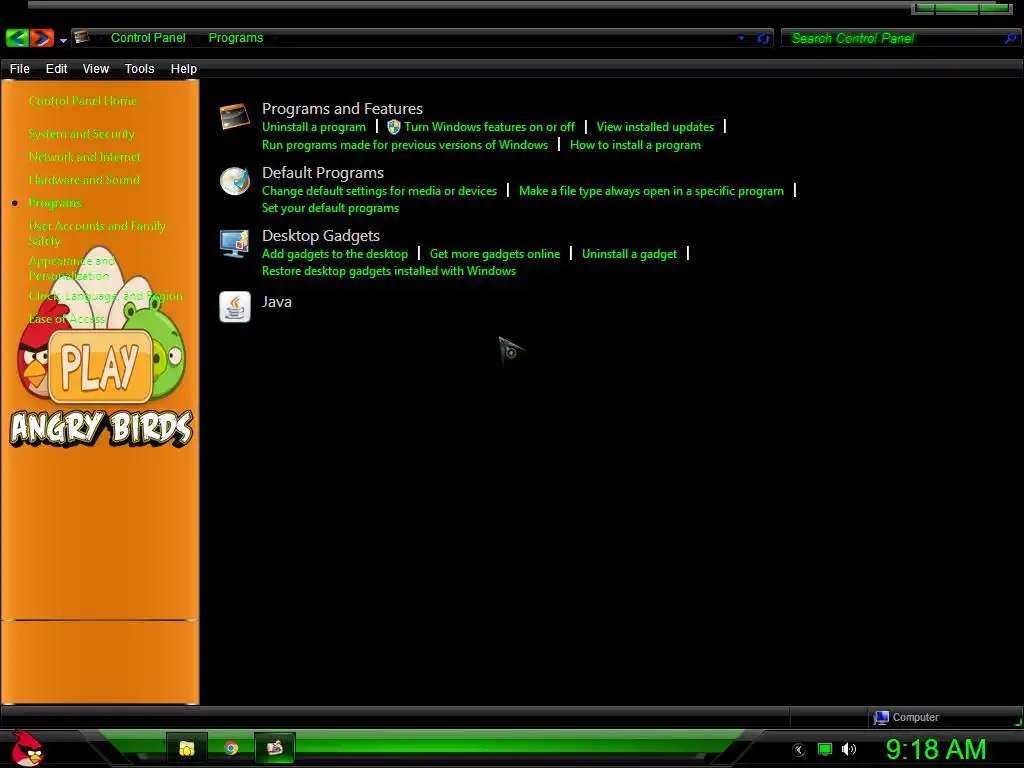Click Turn Windows features on or off
Screen dimensions: 1024x768
point(489,127)
